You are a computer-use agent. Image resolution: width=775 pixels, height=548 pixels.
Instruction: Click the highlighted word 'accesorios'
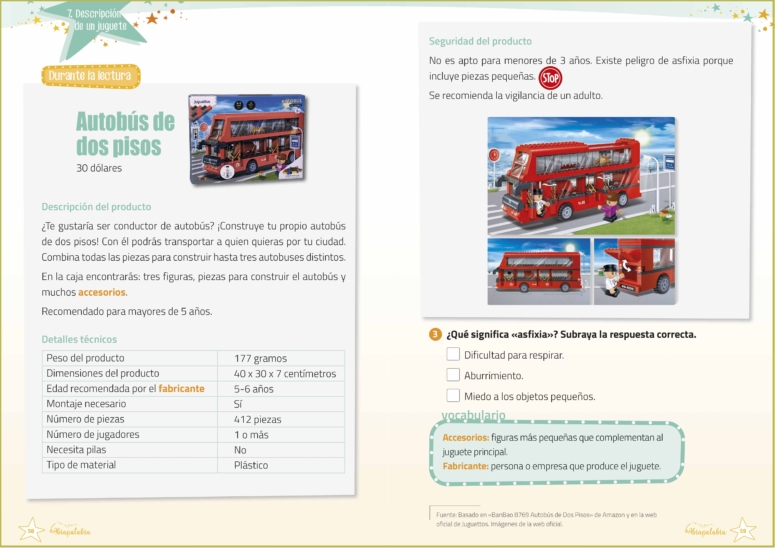(x=101, y=292)
